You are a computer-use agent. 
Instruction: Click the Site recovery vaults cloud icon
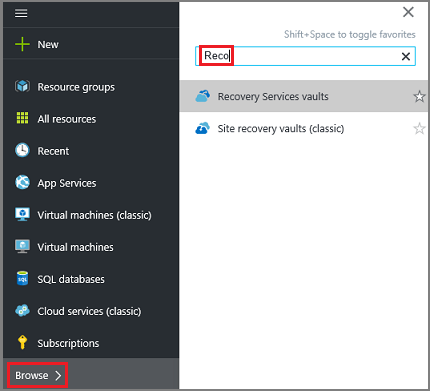[203, 128]
